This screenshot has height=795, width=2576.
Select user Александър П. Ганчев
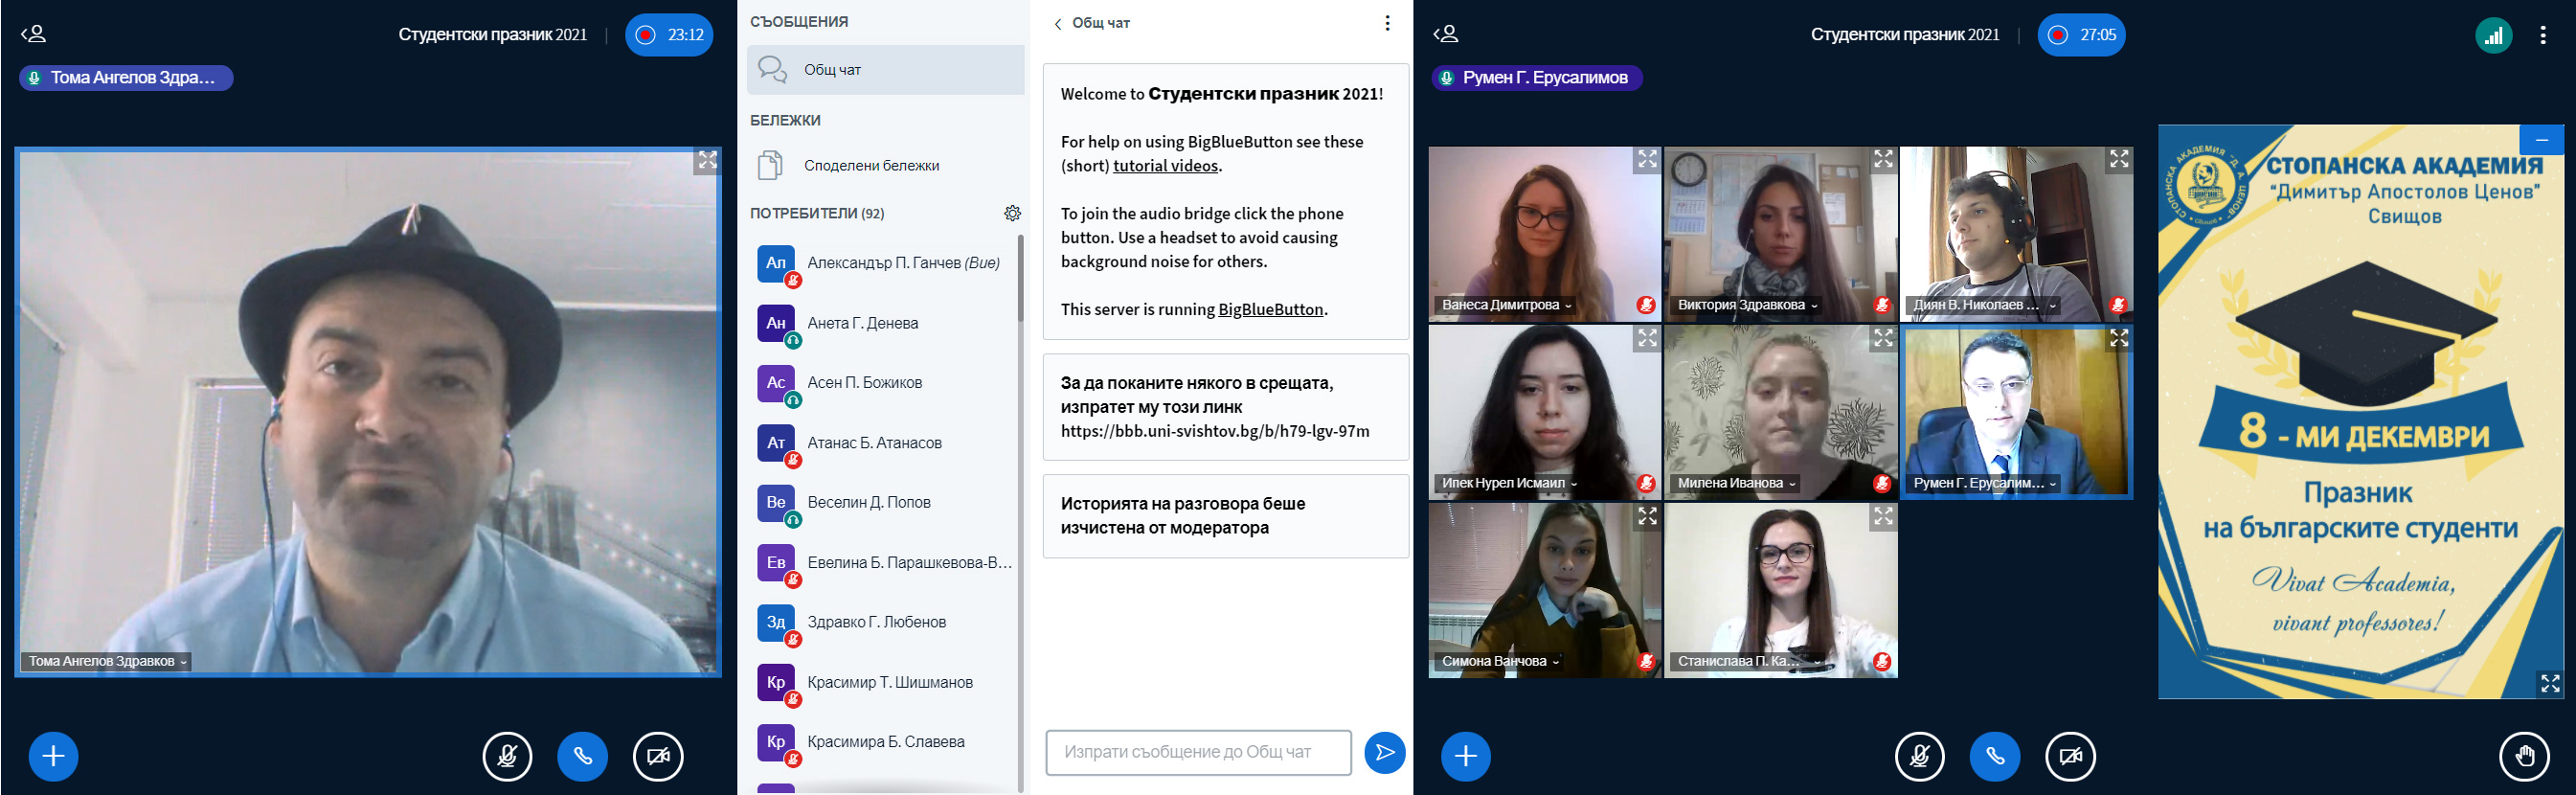885,263
